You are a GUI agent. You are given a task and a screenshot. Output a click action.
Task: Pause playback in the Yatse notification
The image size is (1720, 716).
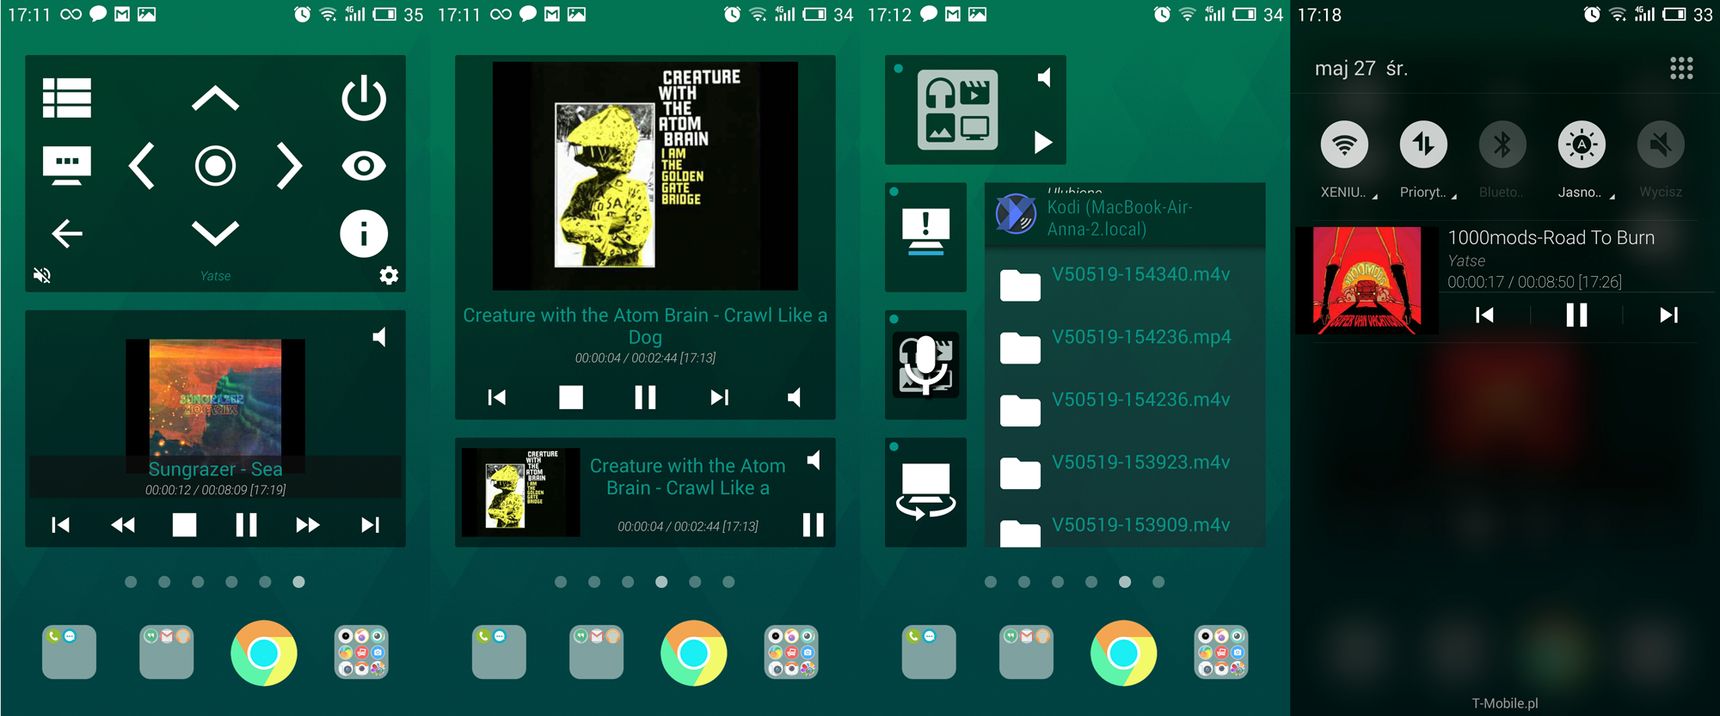point(1576,315)
